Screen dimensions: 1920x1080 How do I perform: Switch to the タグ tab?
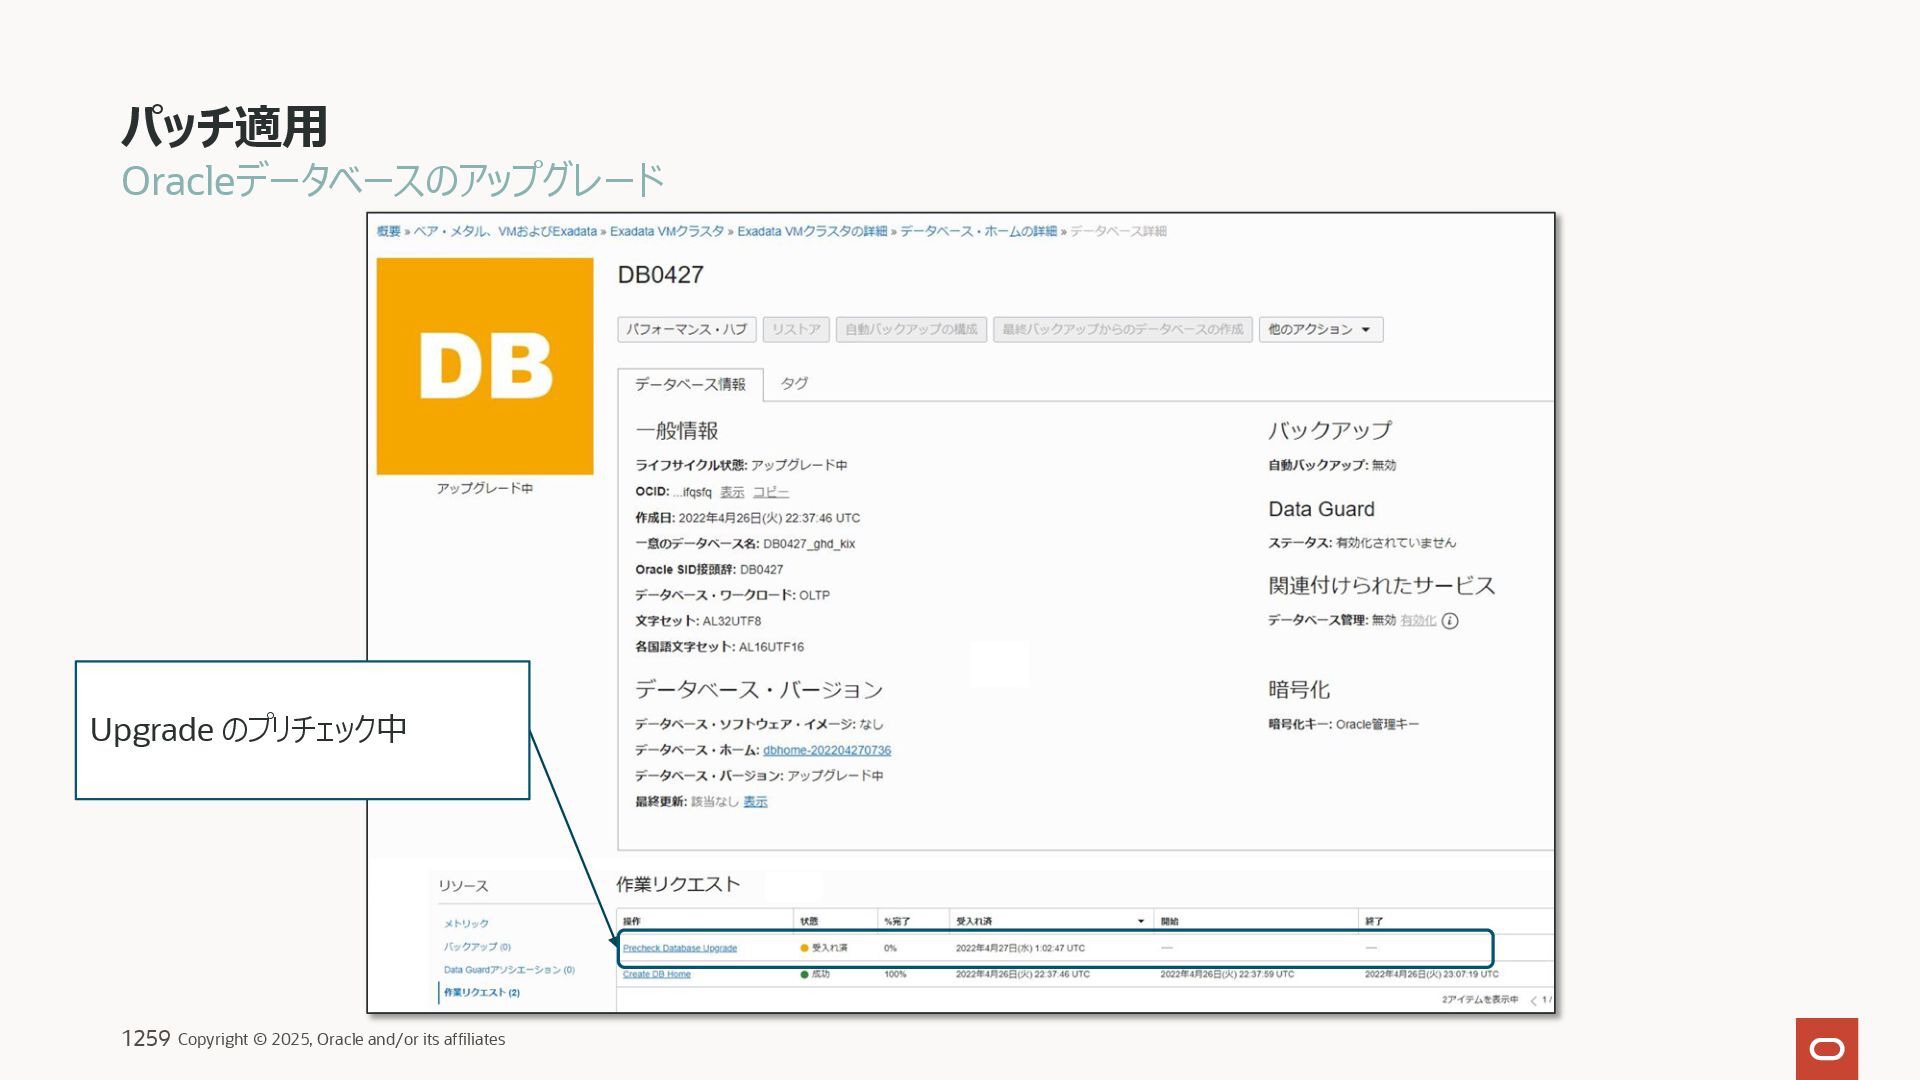794,383
